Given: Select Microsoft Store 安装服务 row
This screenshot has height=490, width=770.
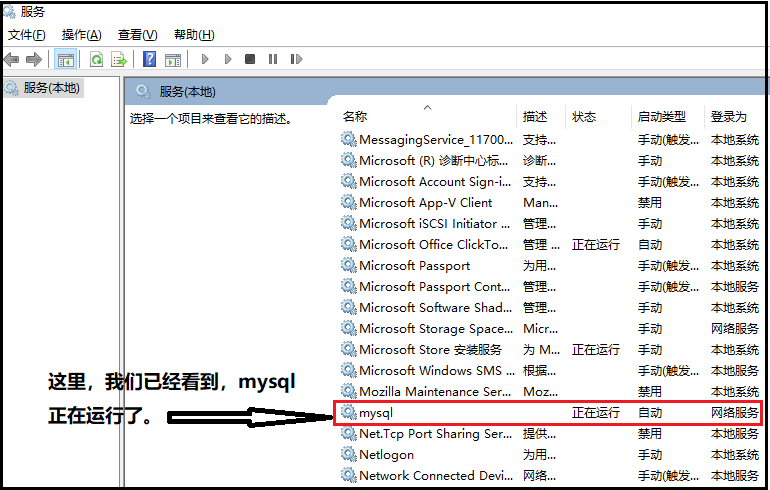Looking at the screenshot, I should 550,350.
